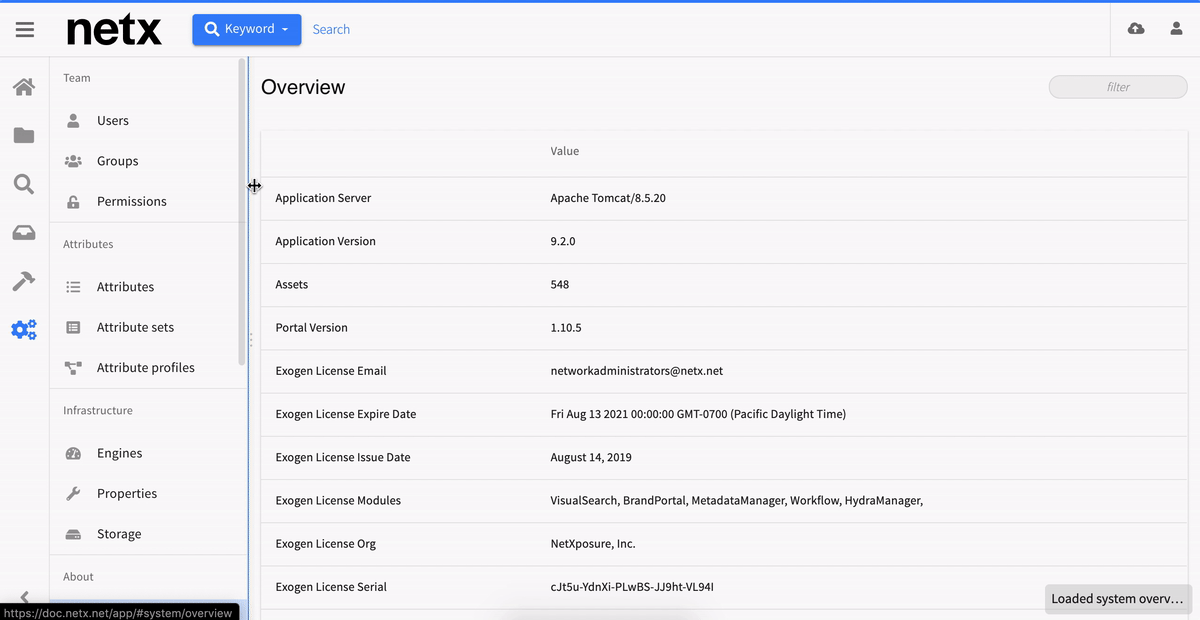This screenshot has height=620, width=1200.
Task: Click the Overview page heading
Action: [303, 87]
